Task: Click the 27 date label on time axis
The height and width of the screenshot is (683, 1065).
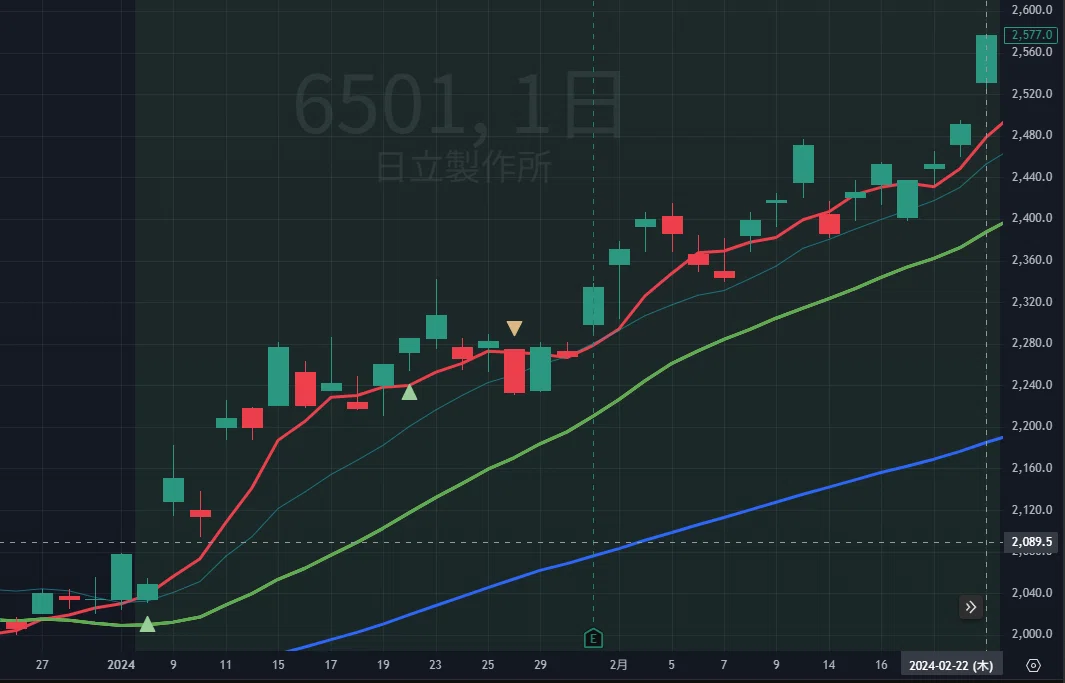Action: [x=42, y=665]
